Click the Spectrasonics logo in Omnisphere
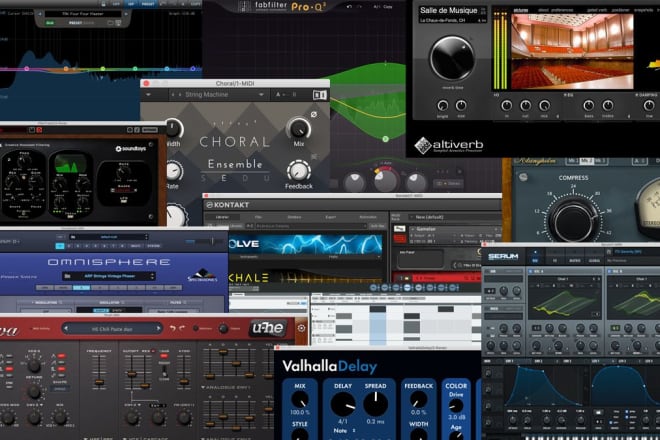The width and height of the screenshot is (660, 440). click(202, 276)
